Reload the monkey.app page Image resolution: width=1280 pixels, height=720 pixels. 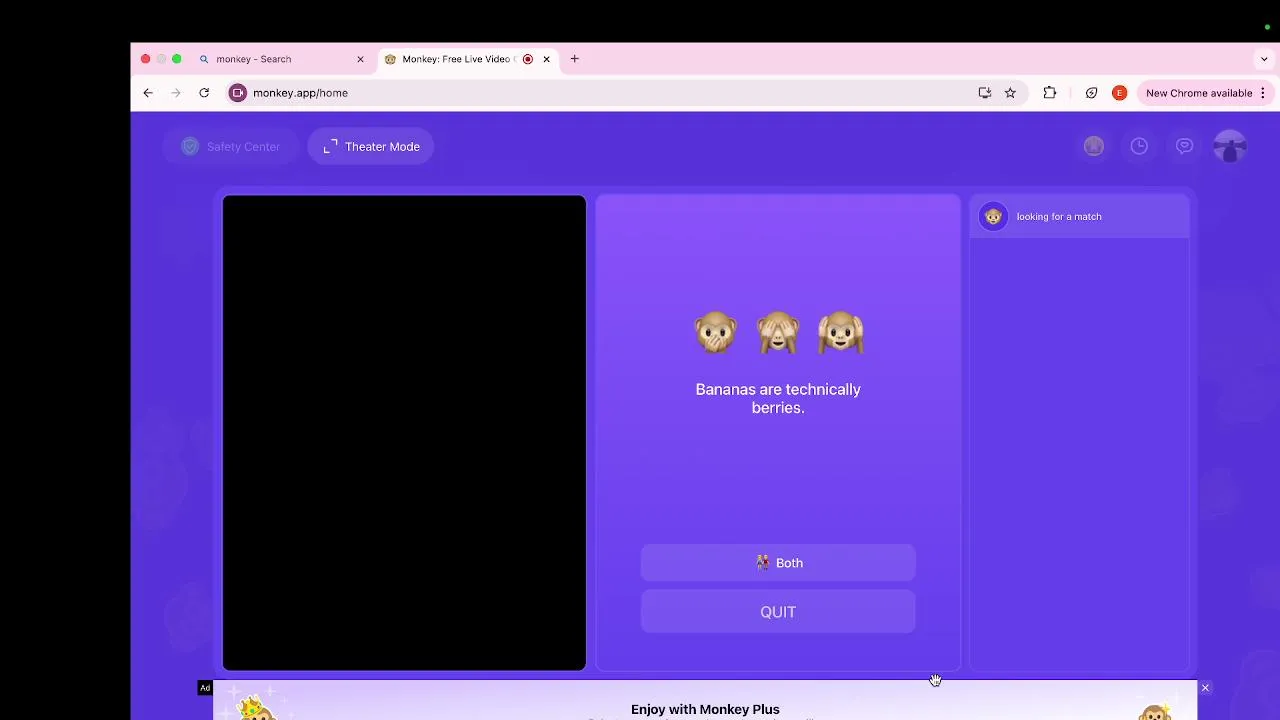pos(204,93)
